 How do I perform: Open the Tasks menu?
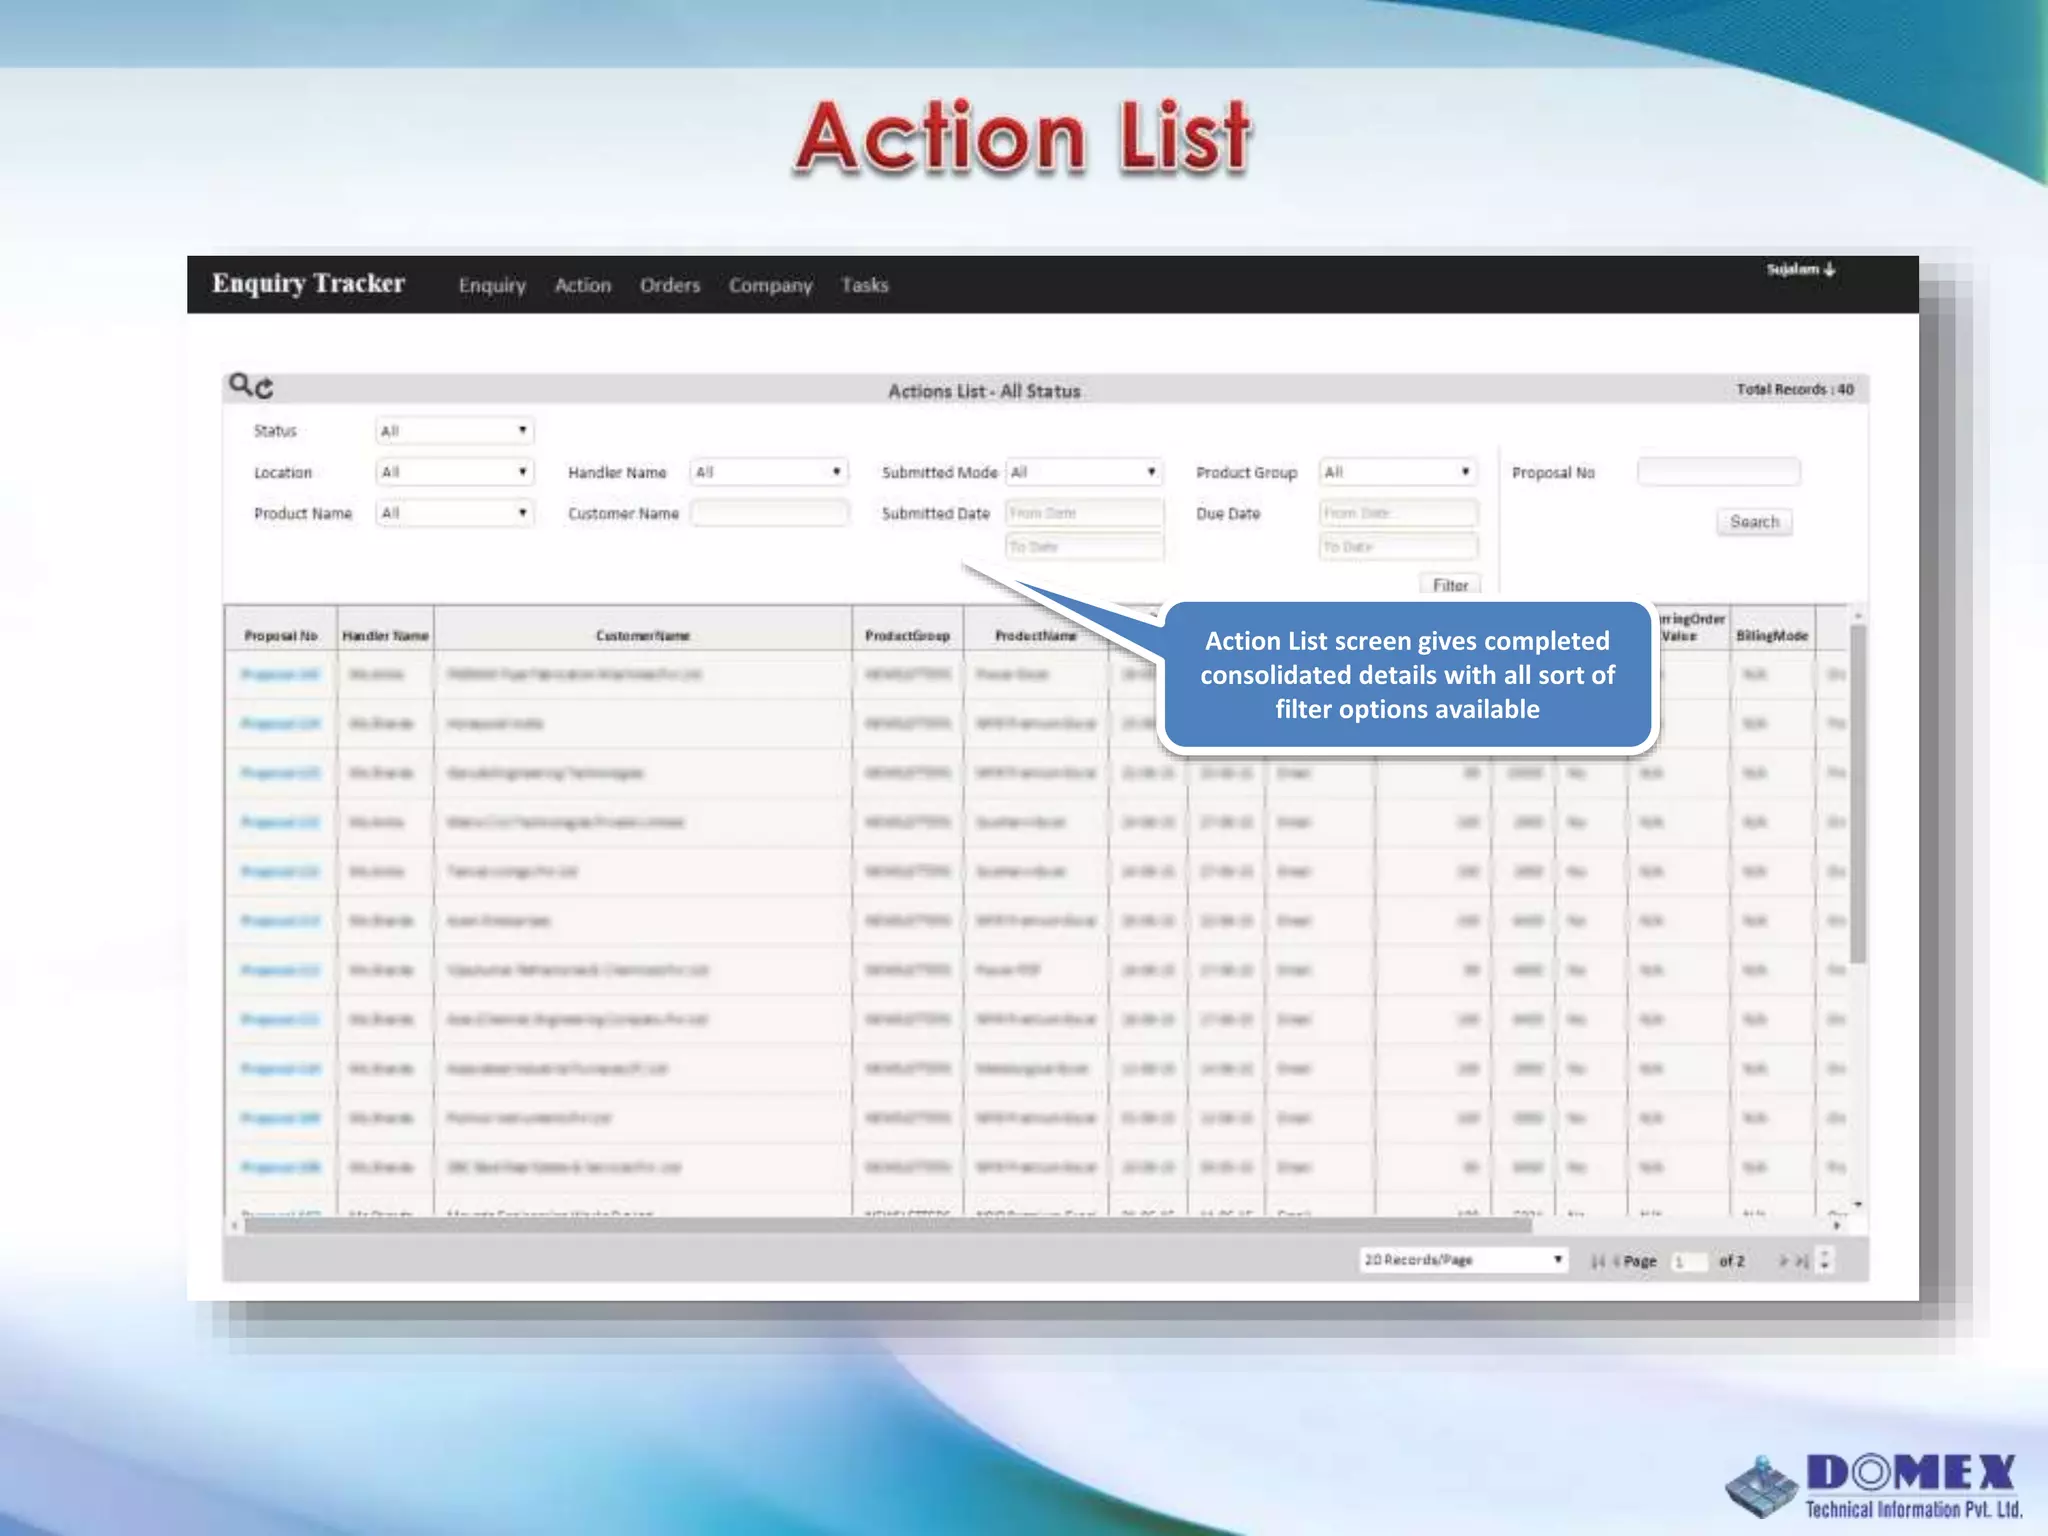point(865,285)
